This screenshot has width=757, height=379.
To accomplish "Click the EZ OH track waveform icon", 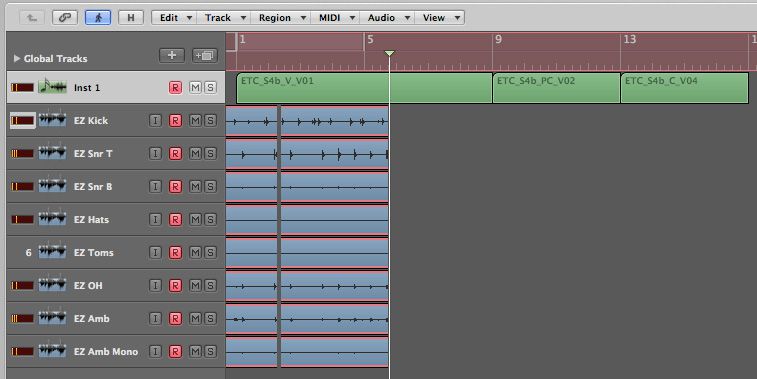I will click(x=52, y=285).
